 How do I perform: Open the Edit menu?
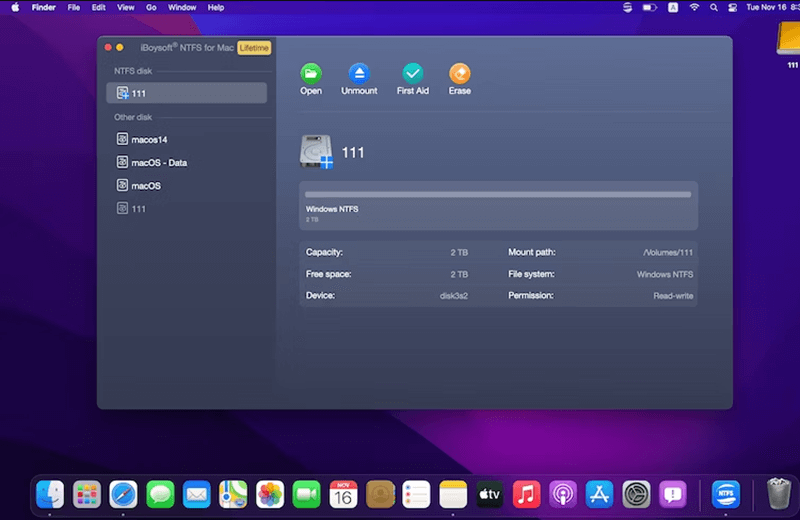click(x=98, y=7)
